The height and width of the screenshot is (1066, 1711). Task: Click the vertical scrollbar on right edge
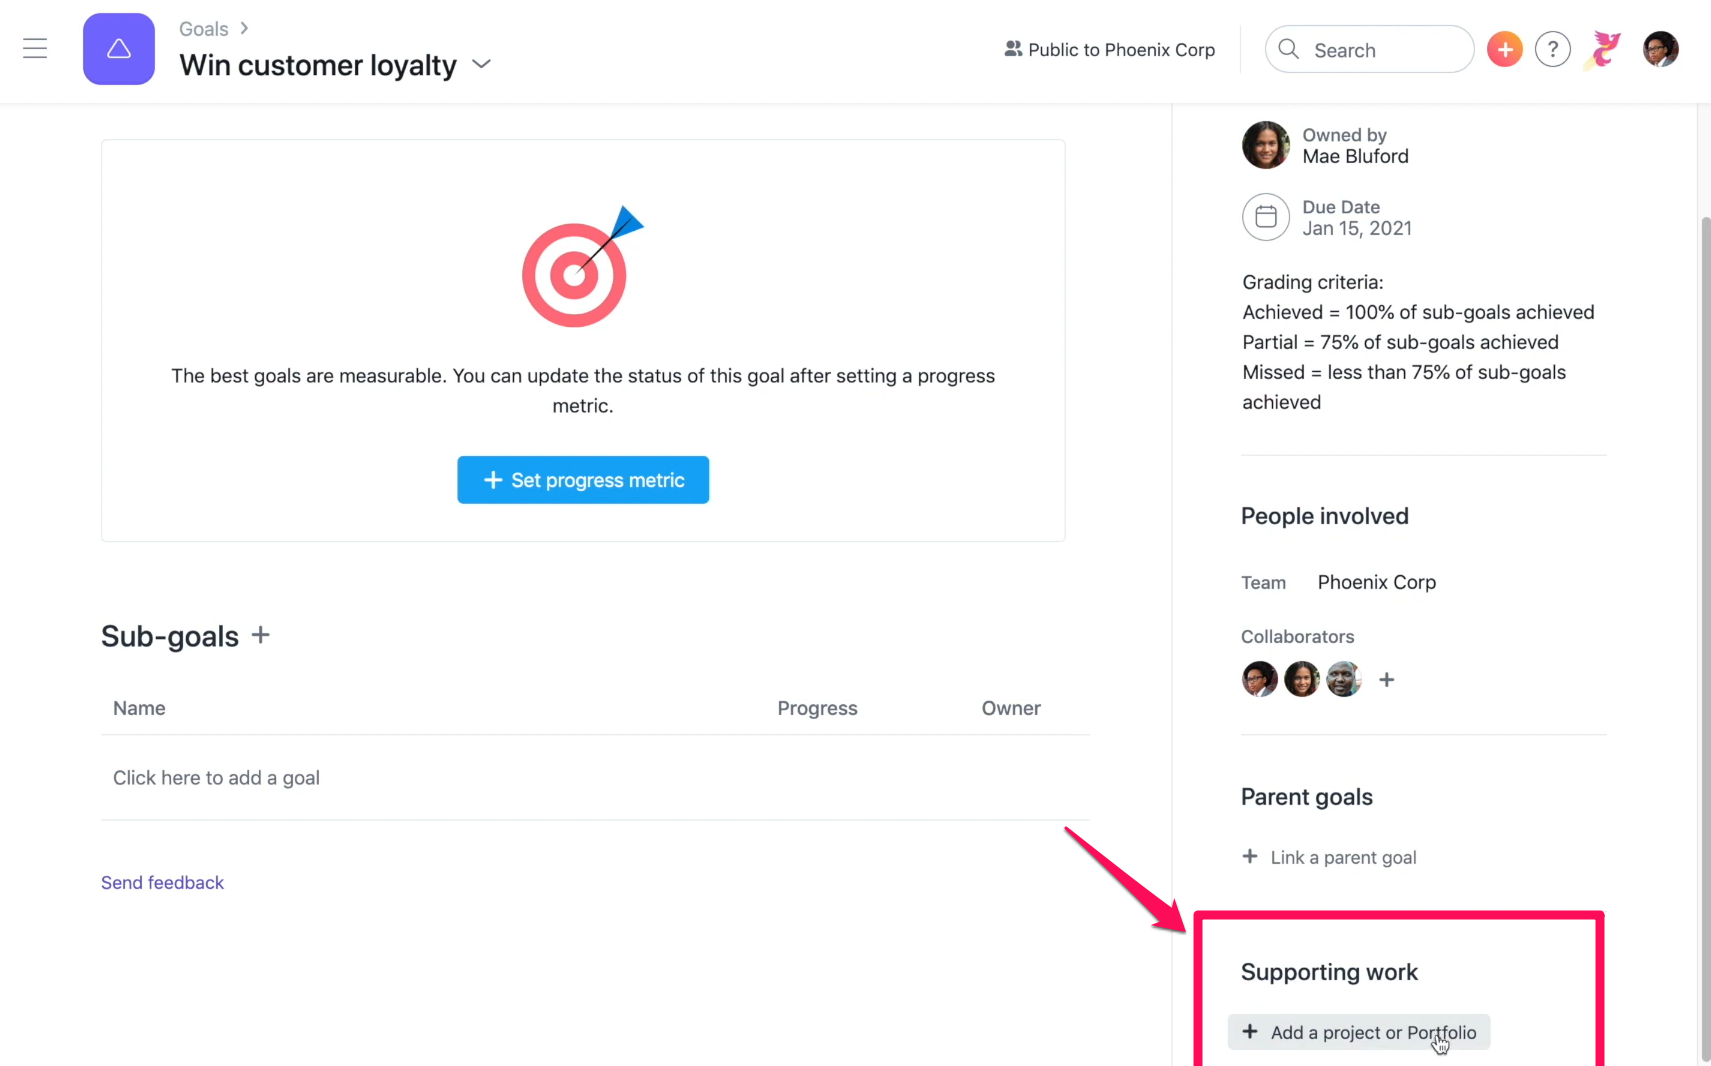click(1704, 640)
